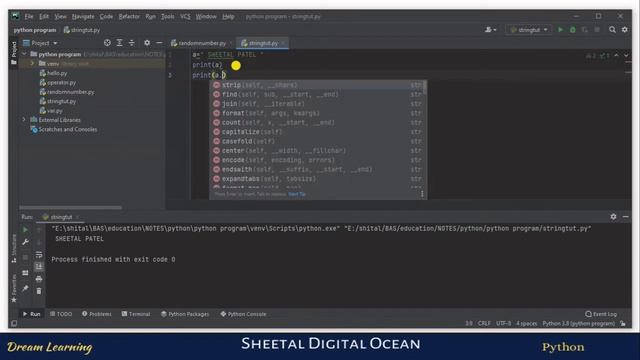The height and width of the screenshot is (360, 640).
Task: Open Search Everywhere magnifier icon
Action: pos(612,30)
